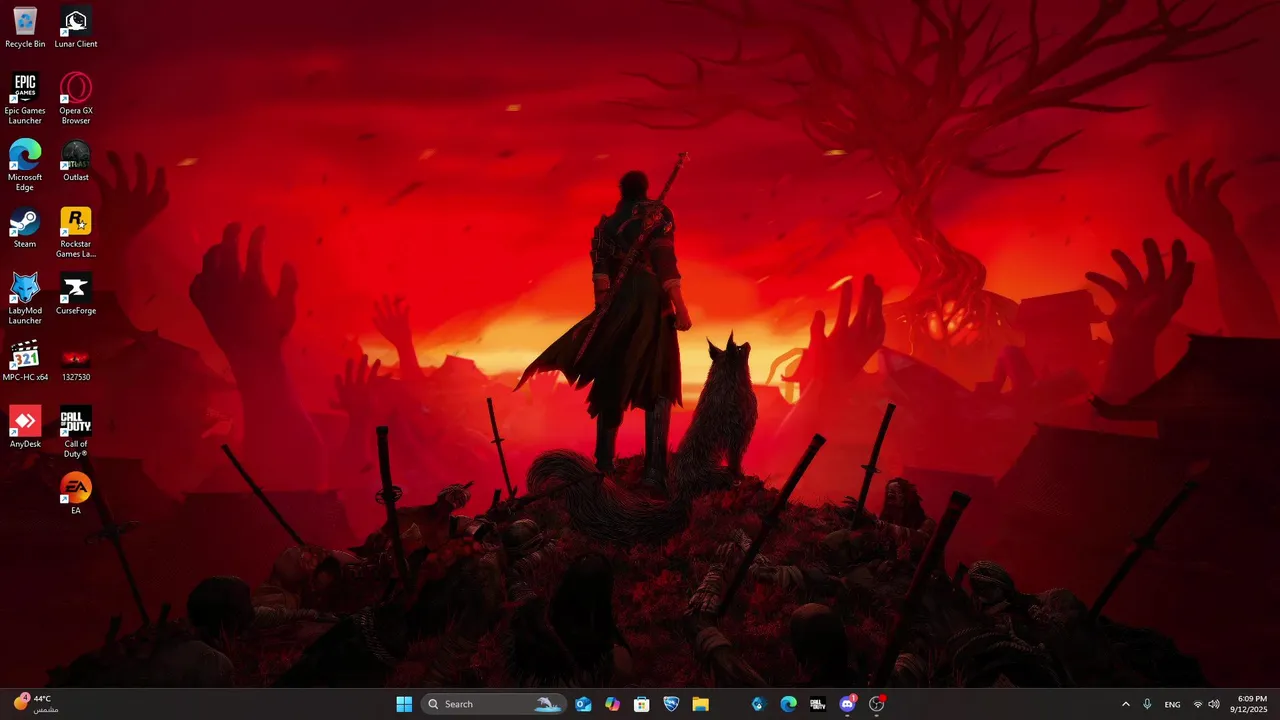Image resolution: width=1280 pixels, height=720 pixels.
Task: Select the Outlast game shortcut
Action: pyautogui.click(x=76, y=161)
